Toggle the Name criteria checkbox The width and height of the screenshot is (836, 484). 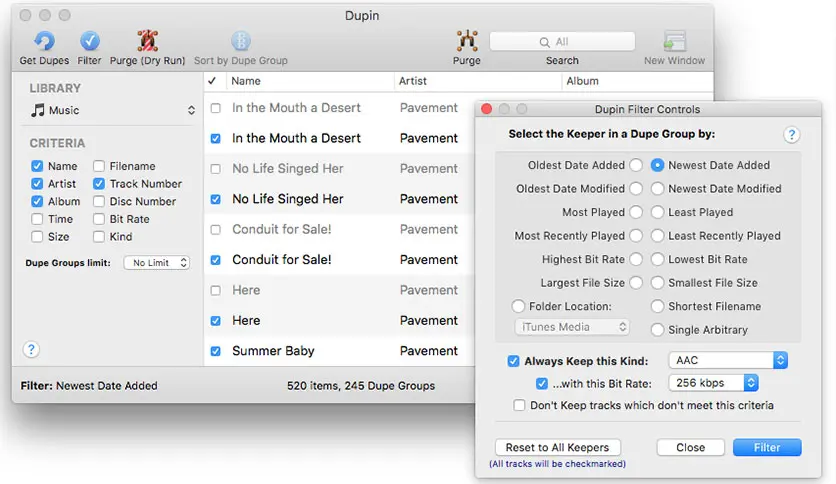[37, 166]
